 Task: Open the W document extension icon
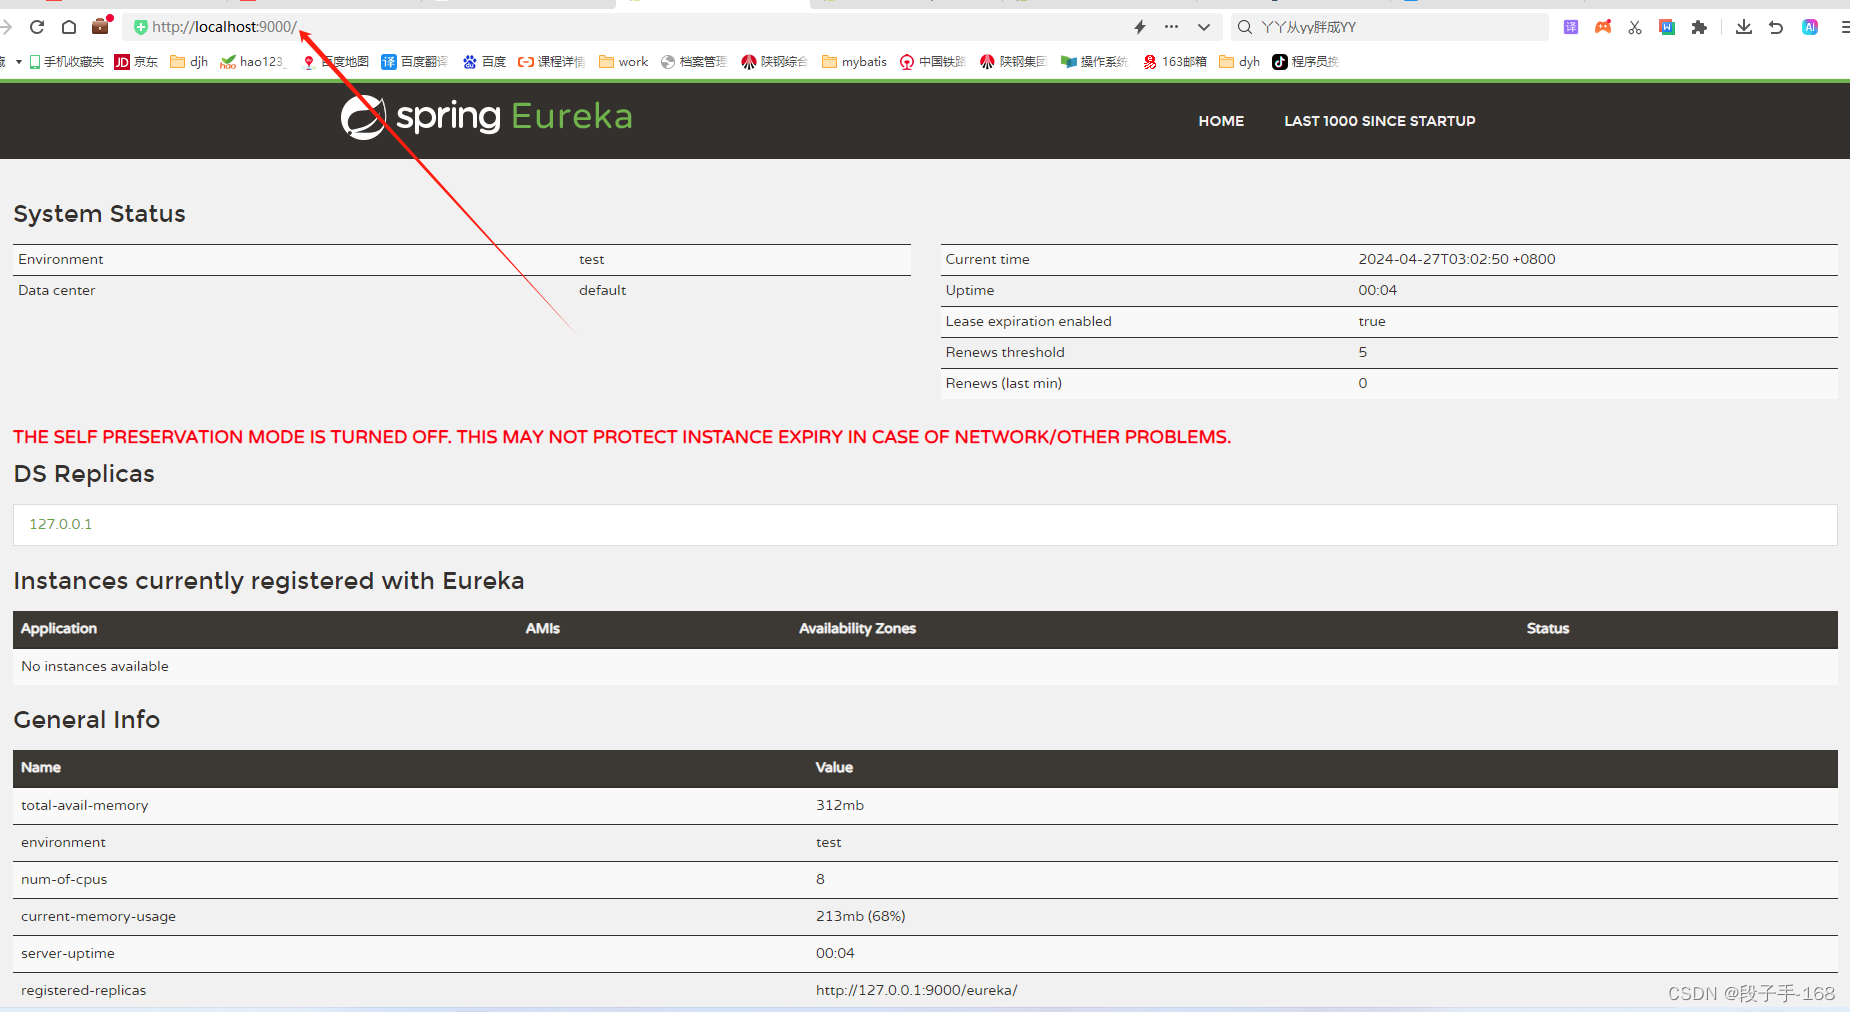tap(1667, 27)
